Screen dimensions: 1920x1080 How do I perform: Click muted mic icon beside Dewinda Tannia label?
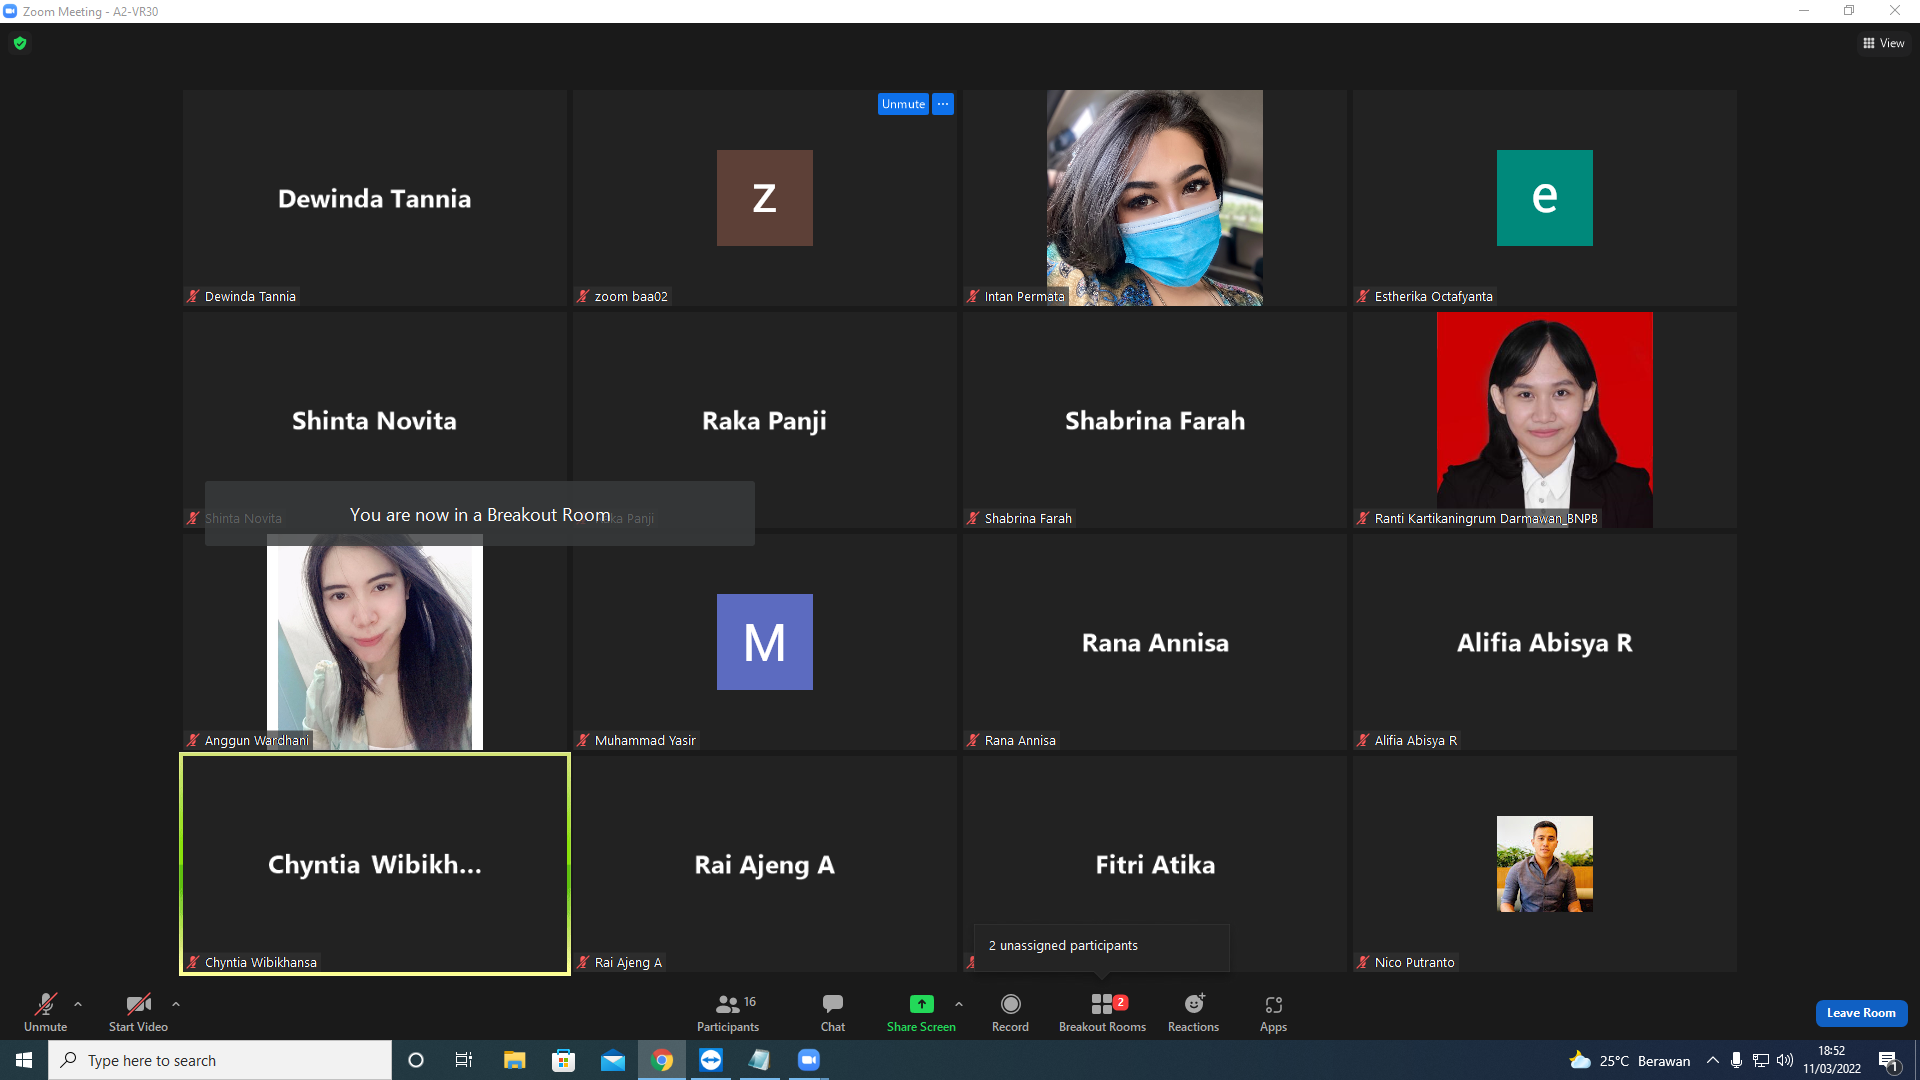pos(193,296)
